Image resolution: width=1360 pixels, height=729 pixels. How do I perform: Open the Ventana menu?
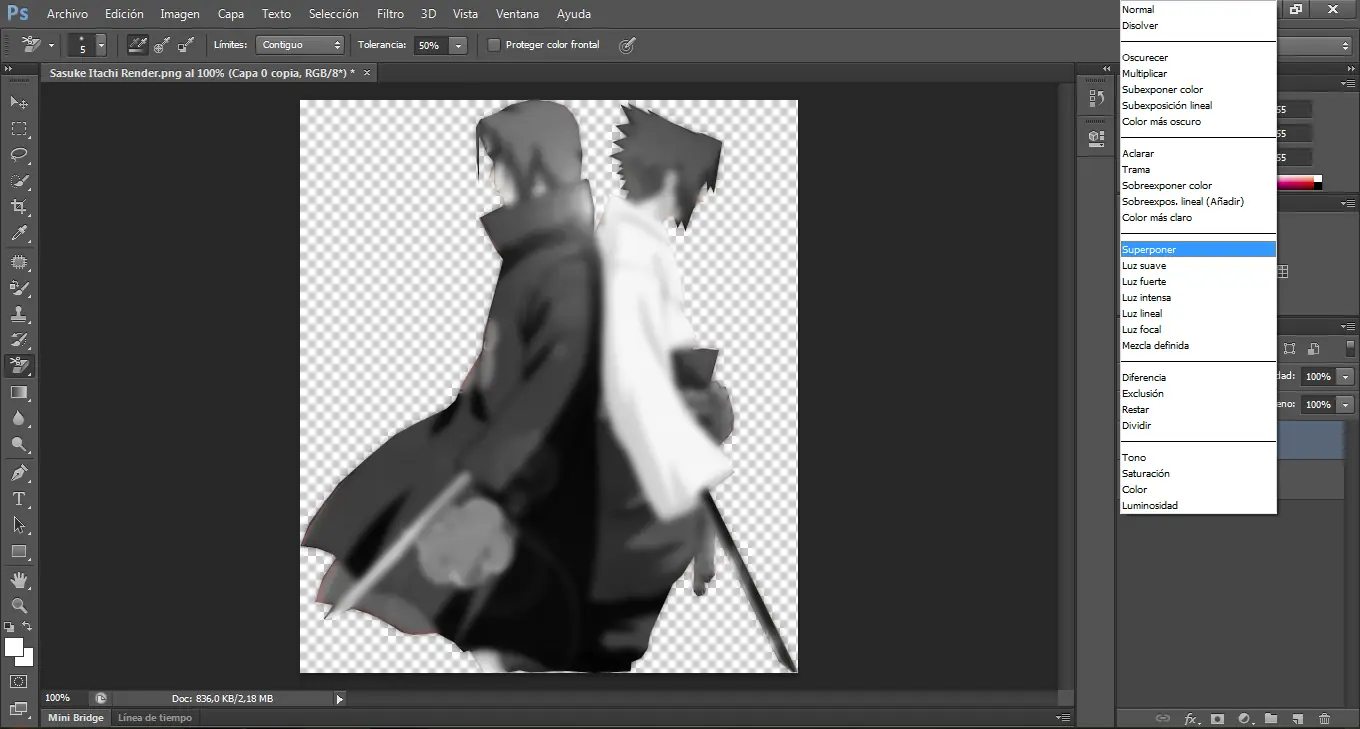coord(517,14)
